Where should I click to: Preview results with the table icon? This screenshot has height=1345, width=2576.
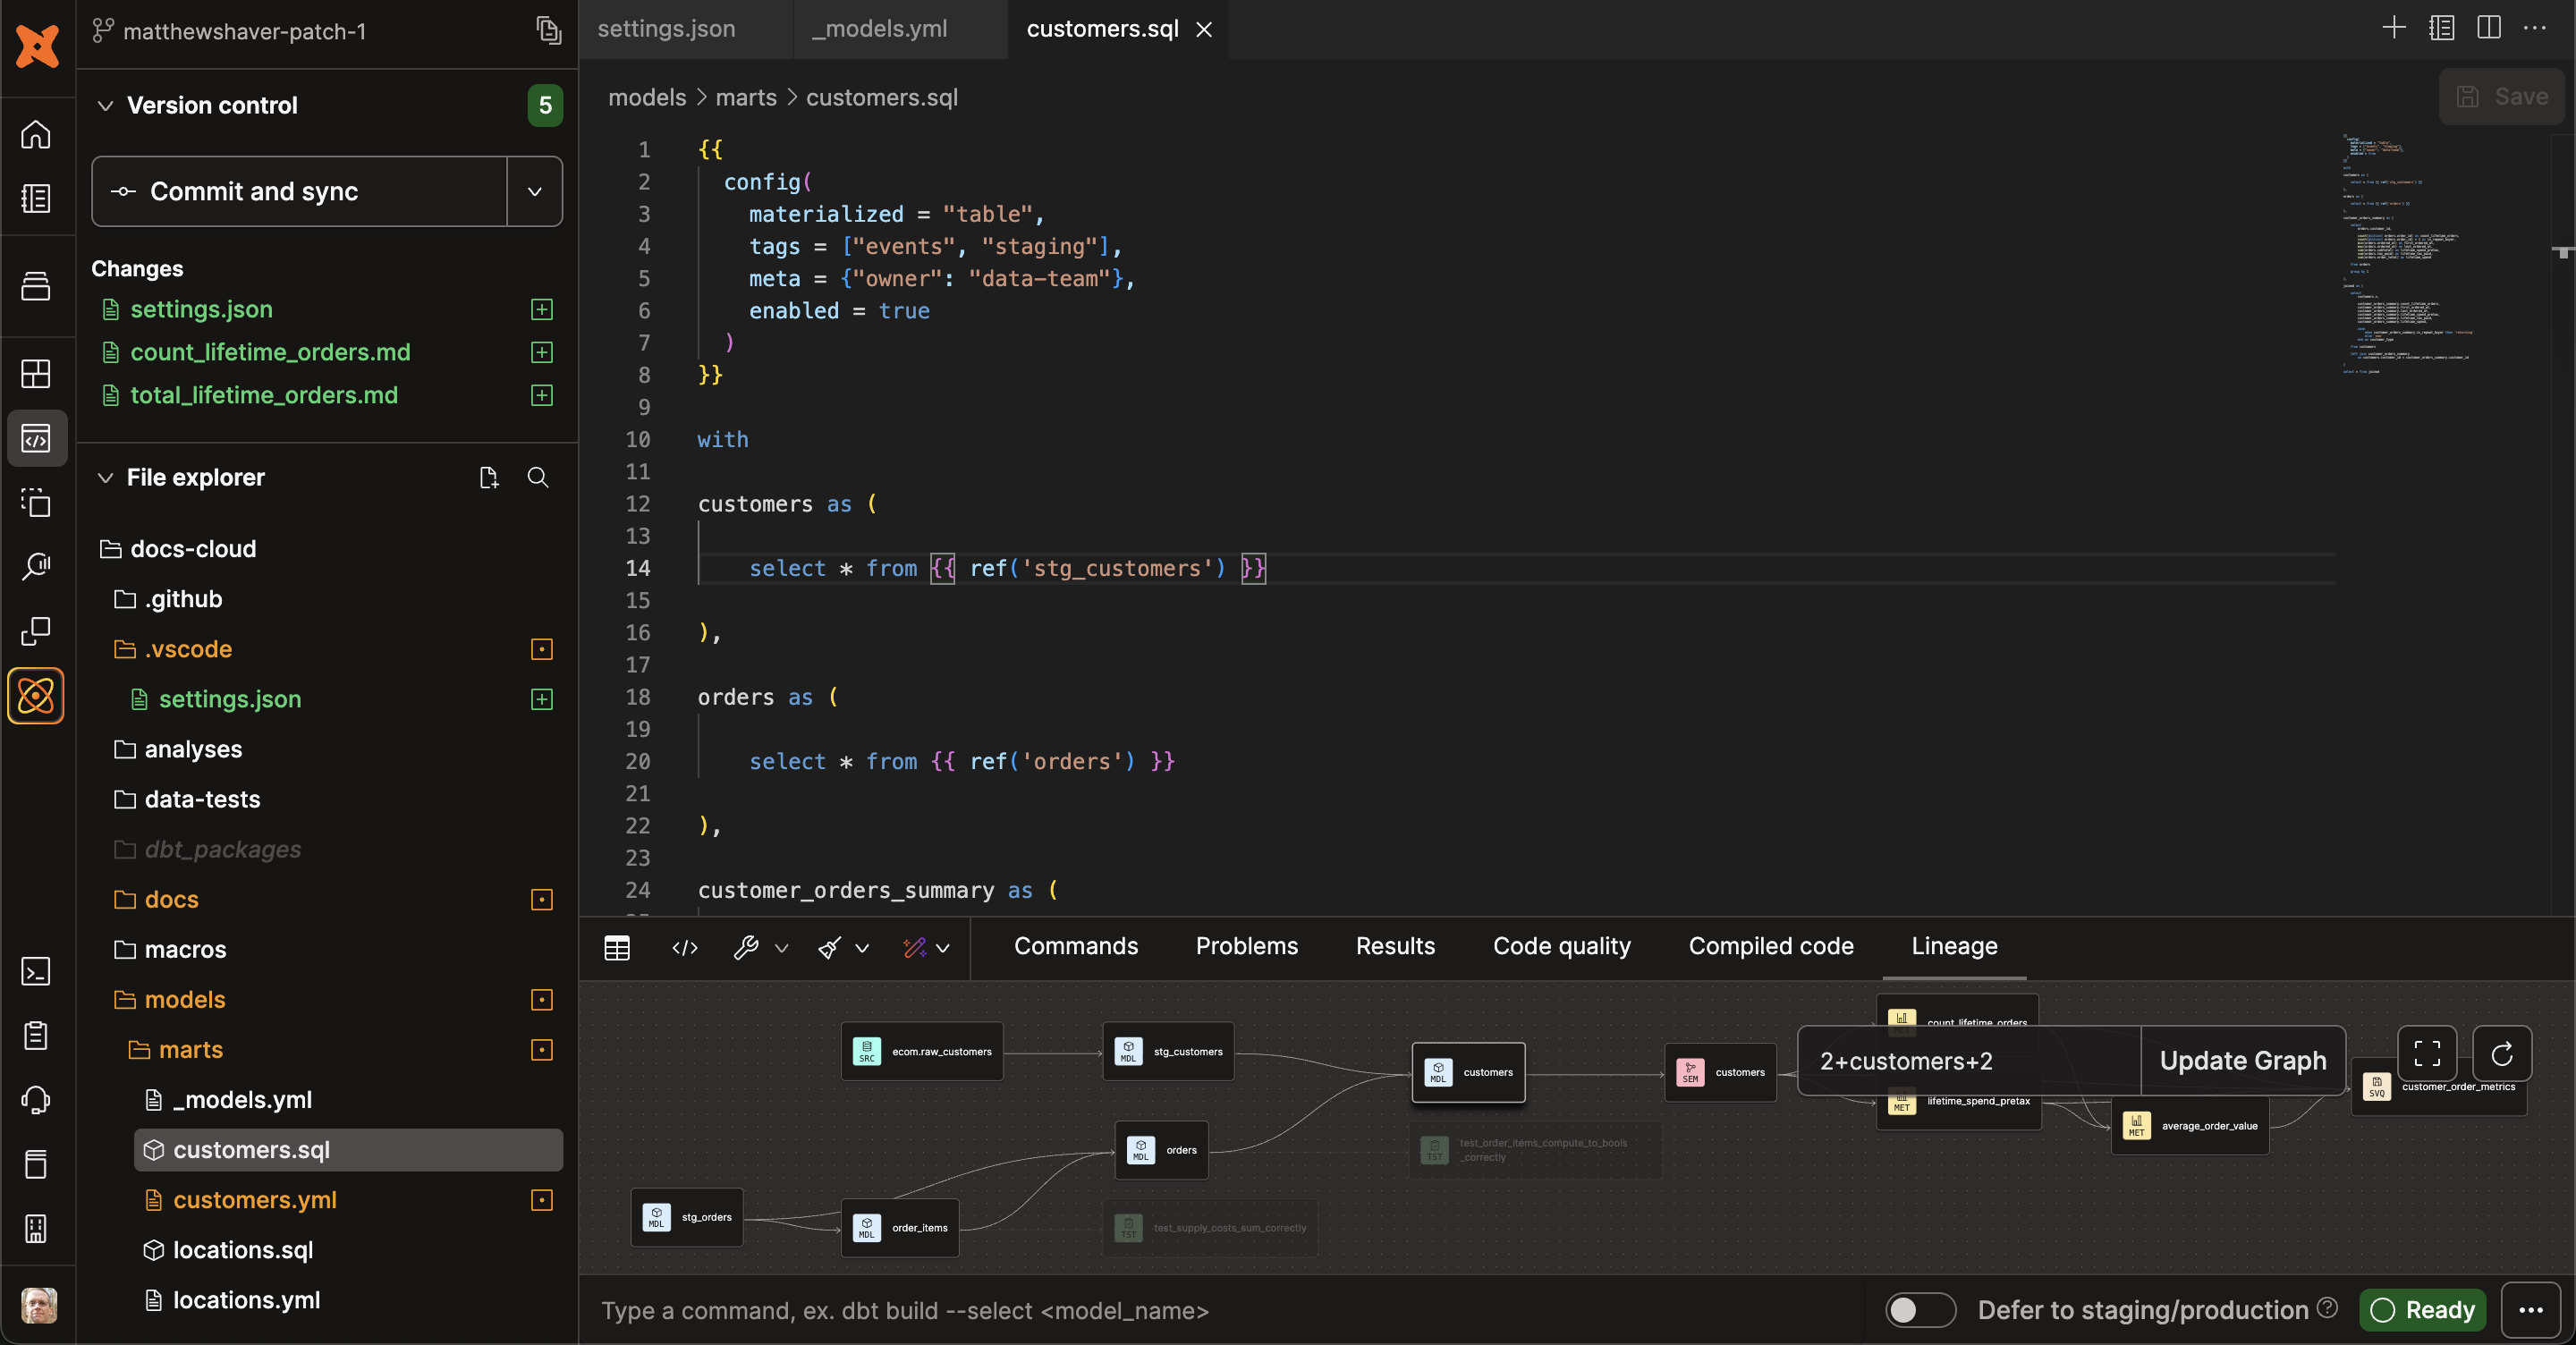click(x=617, y=948)
